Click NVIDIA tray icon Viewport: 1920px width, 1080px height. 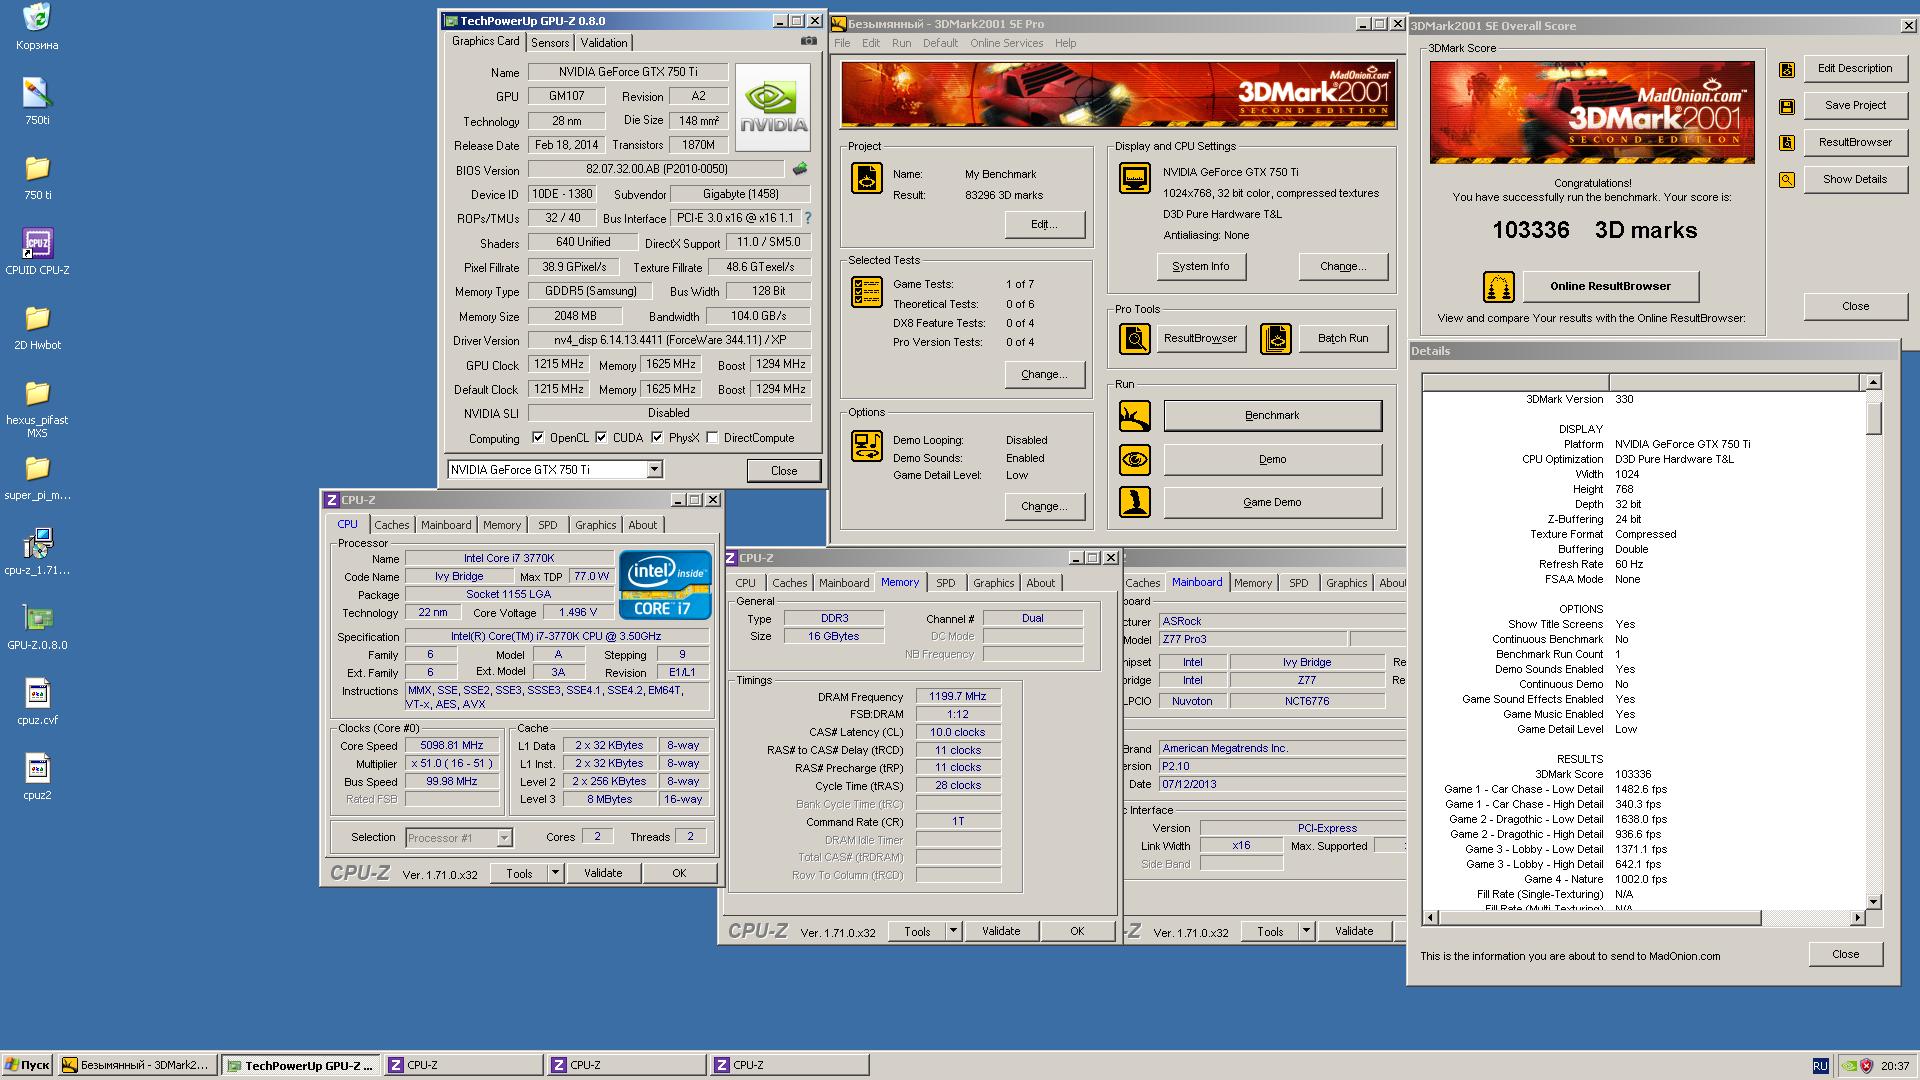[x=1848, y=1066]
